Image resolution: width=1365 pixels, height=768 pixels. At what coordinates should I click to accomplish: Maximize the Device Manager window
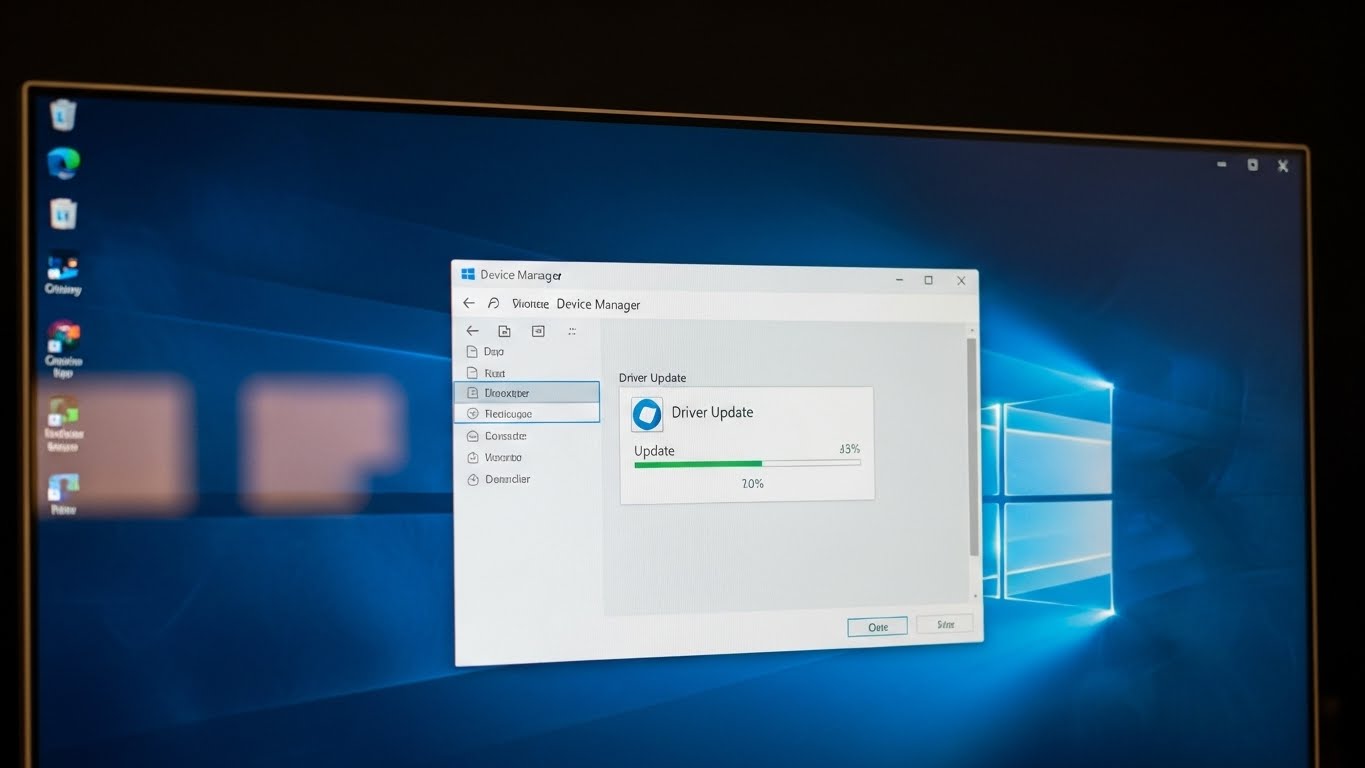[928, 280]
